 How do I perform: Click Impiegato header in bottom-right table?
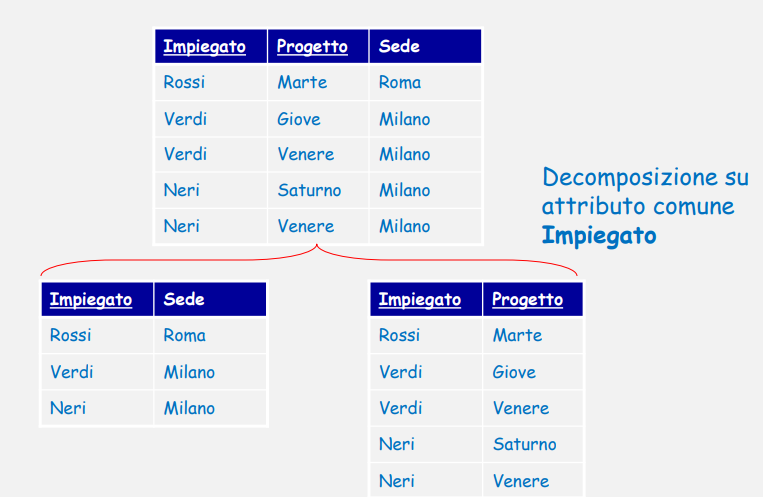point(426,299)
